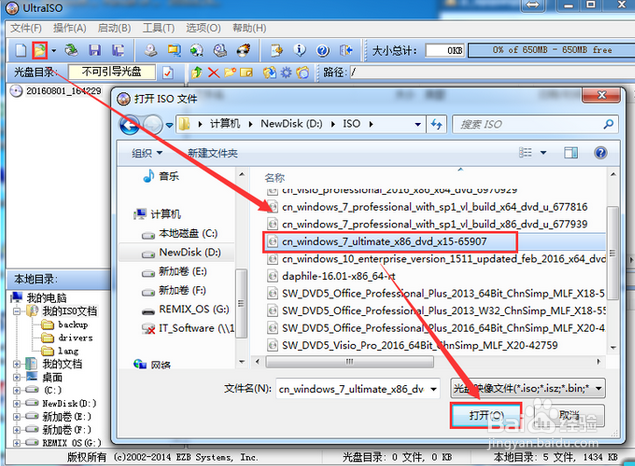The width and height of the screenshot is (635, 466).
Task: Click the Burn CD image icon
Action: tap(243, 50)
